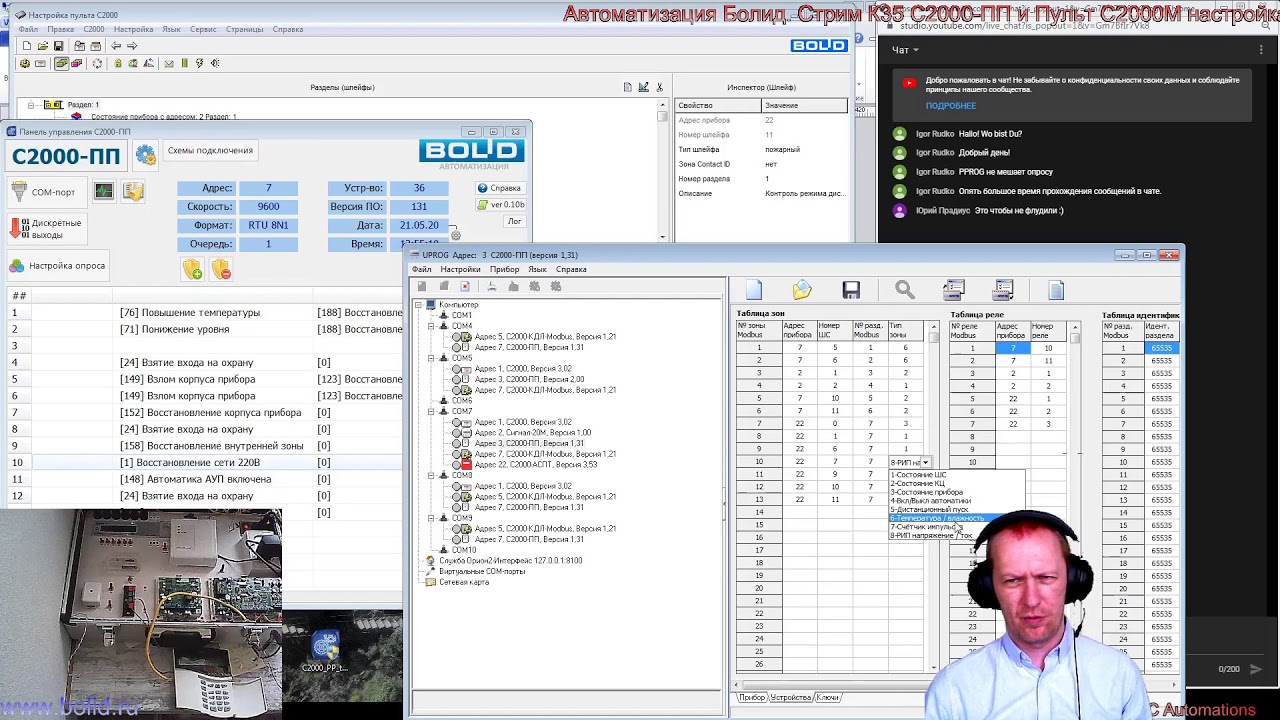This screenshot has height=720, width=1280.
Task: Collapse Раздел: 1 tree node in Настройка пульта
Action: [31, 105]
